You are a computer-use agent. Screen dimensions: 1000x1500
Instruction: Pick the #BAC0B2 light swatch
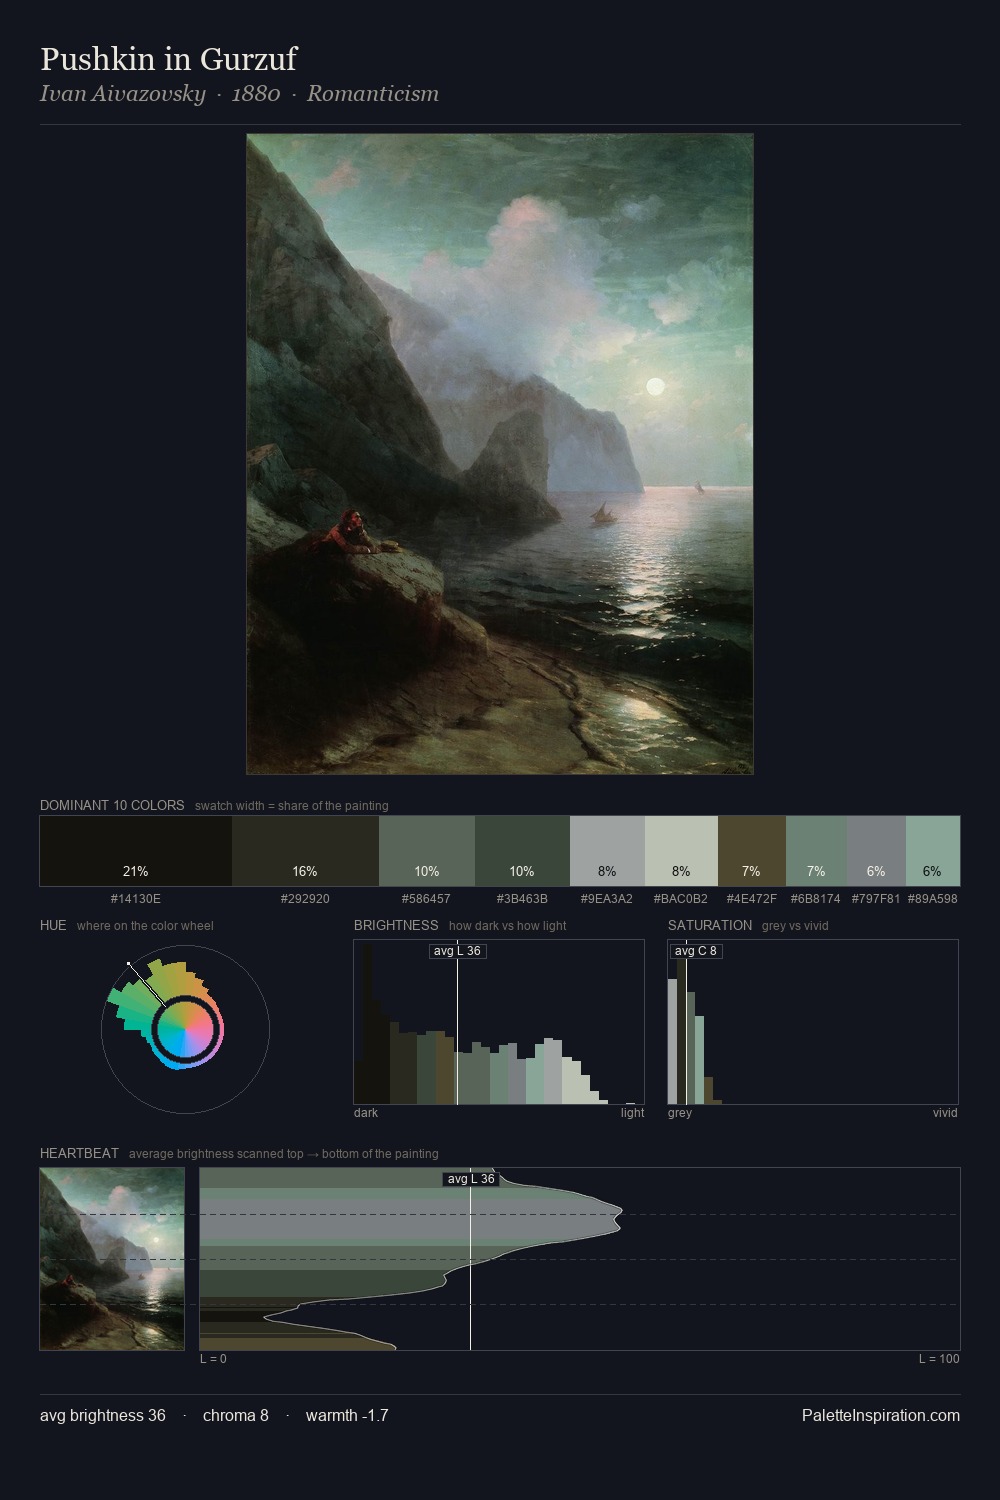point(681,851)
